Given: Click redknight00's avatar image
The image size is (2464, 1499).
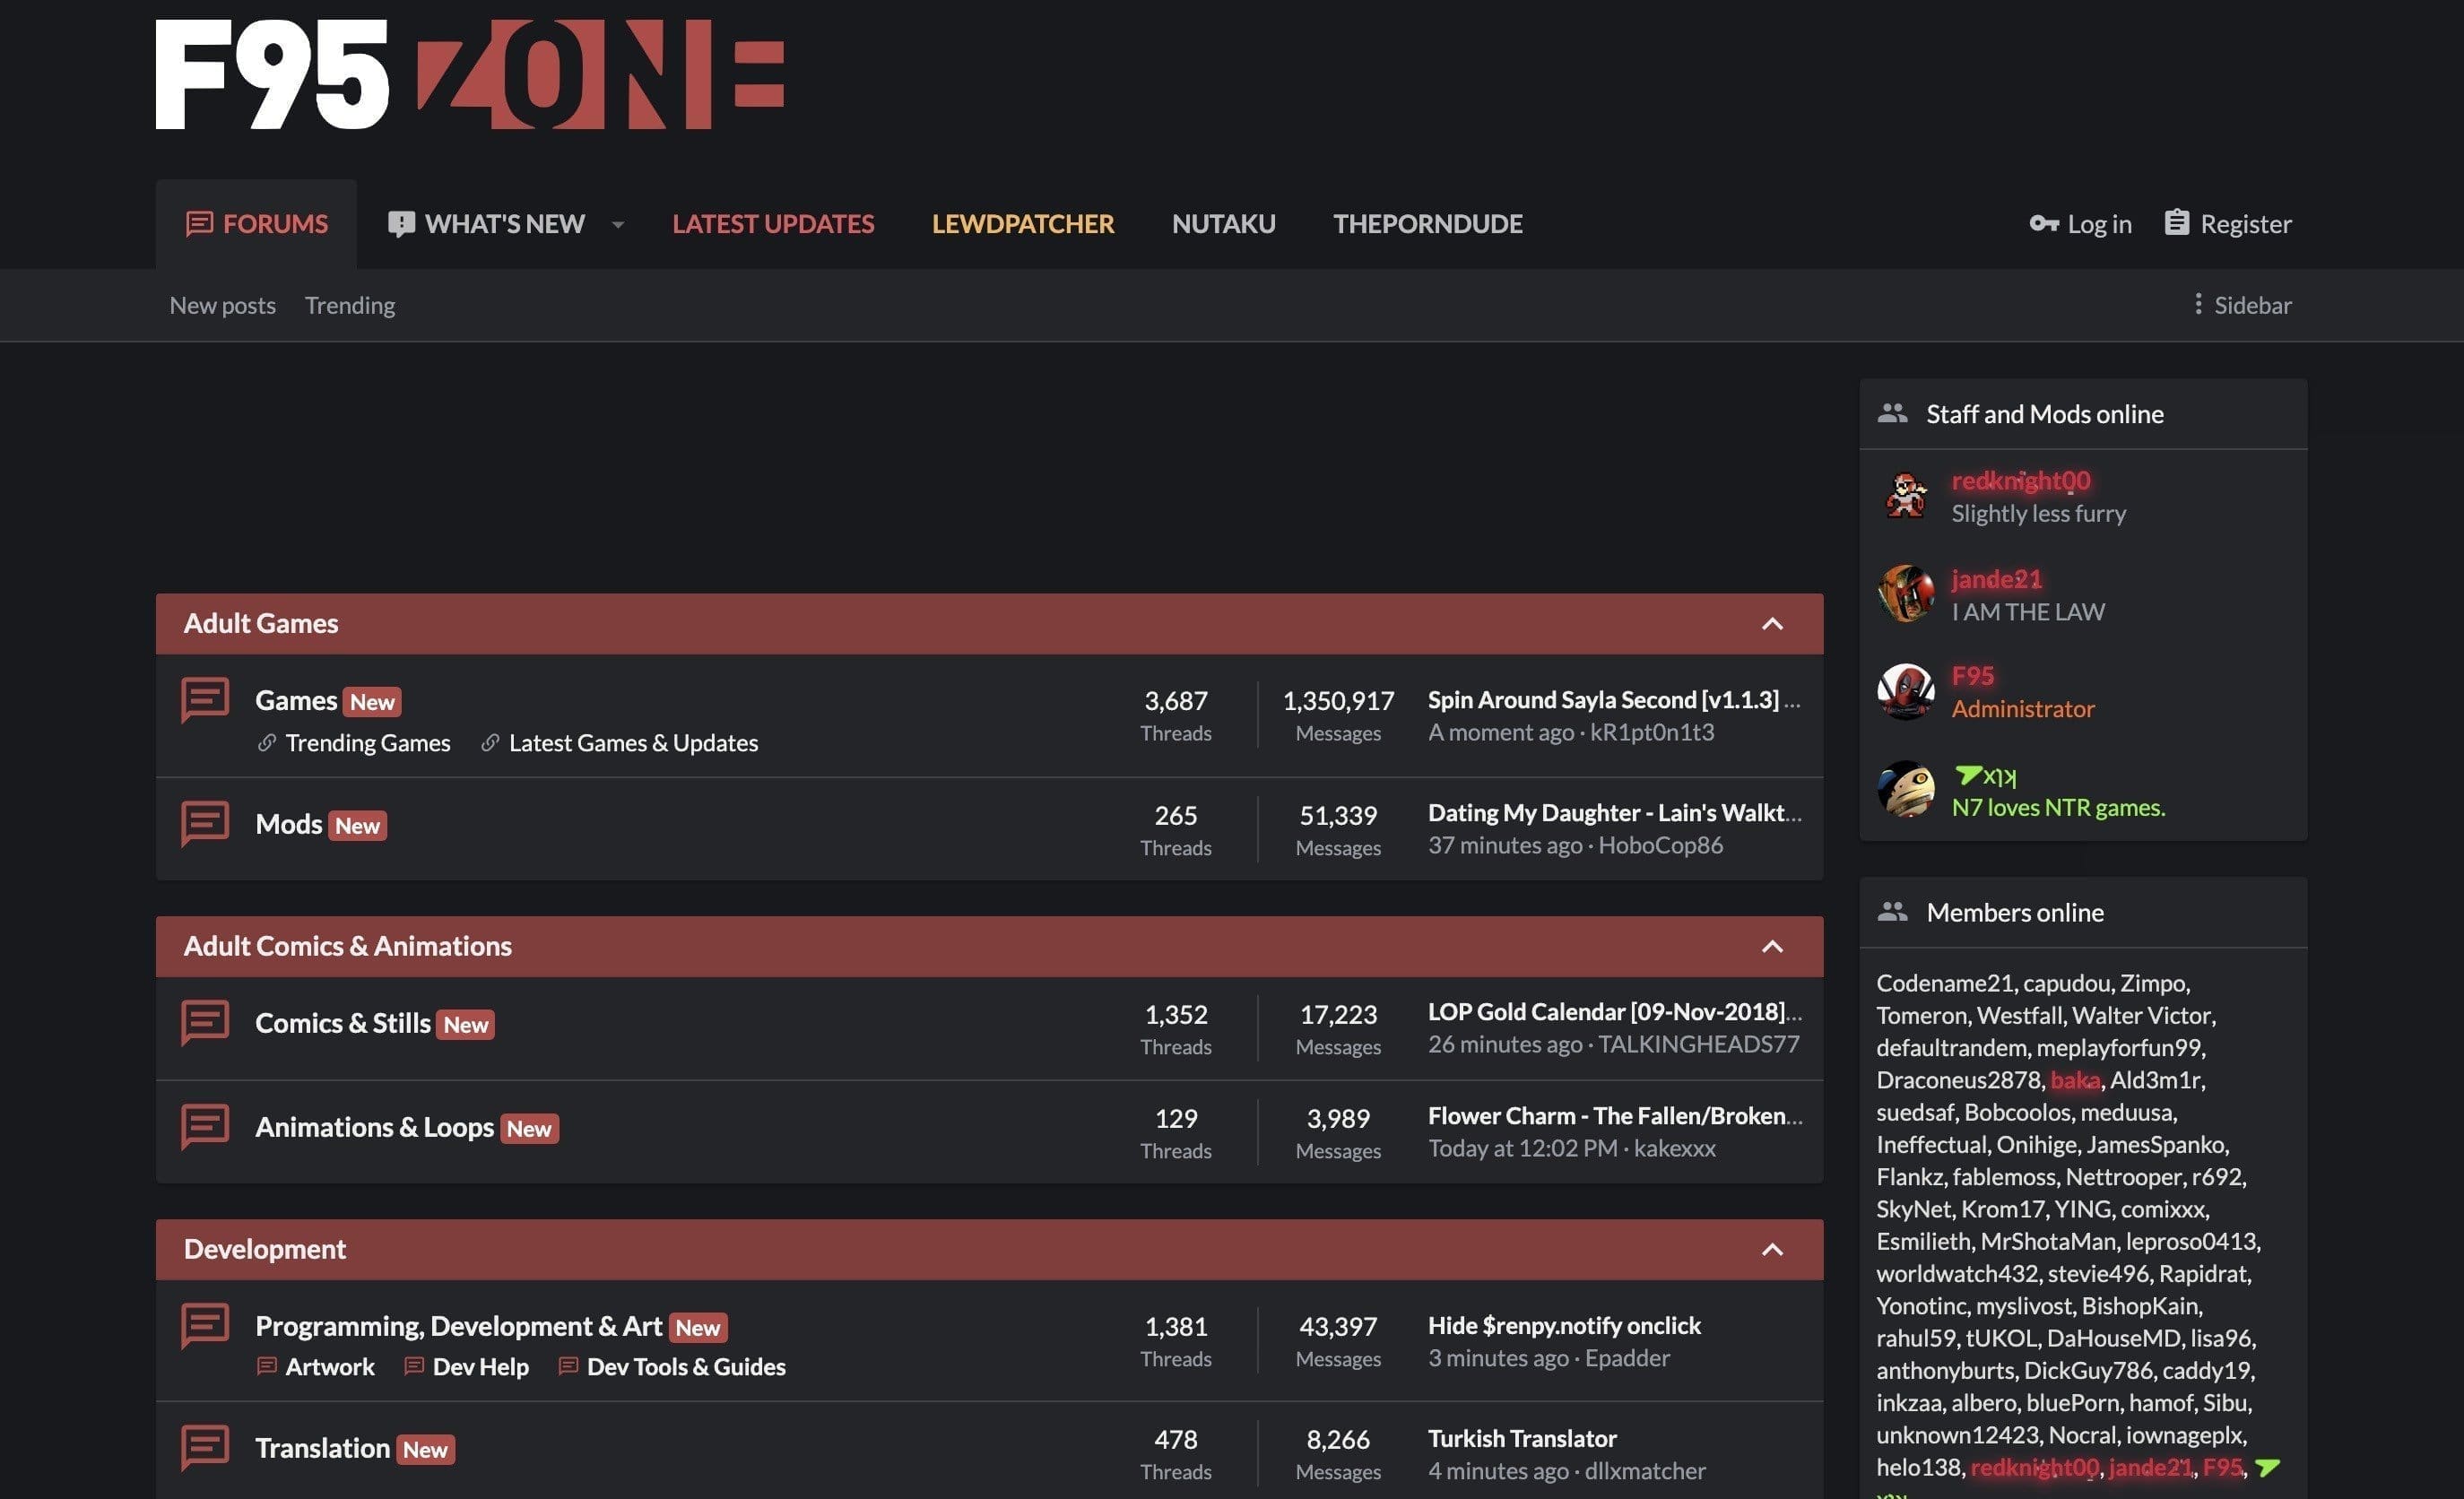Looking at the screenshot, I should point(1906,496).
